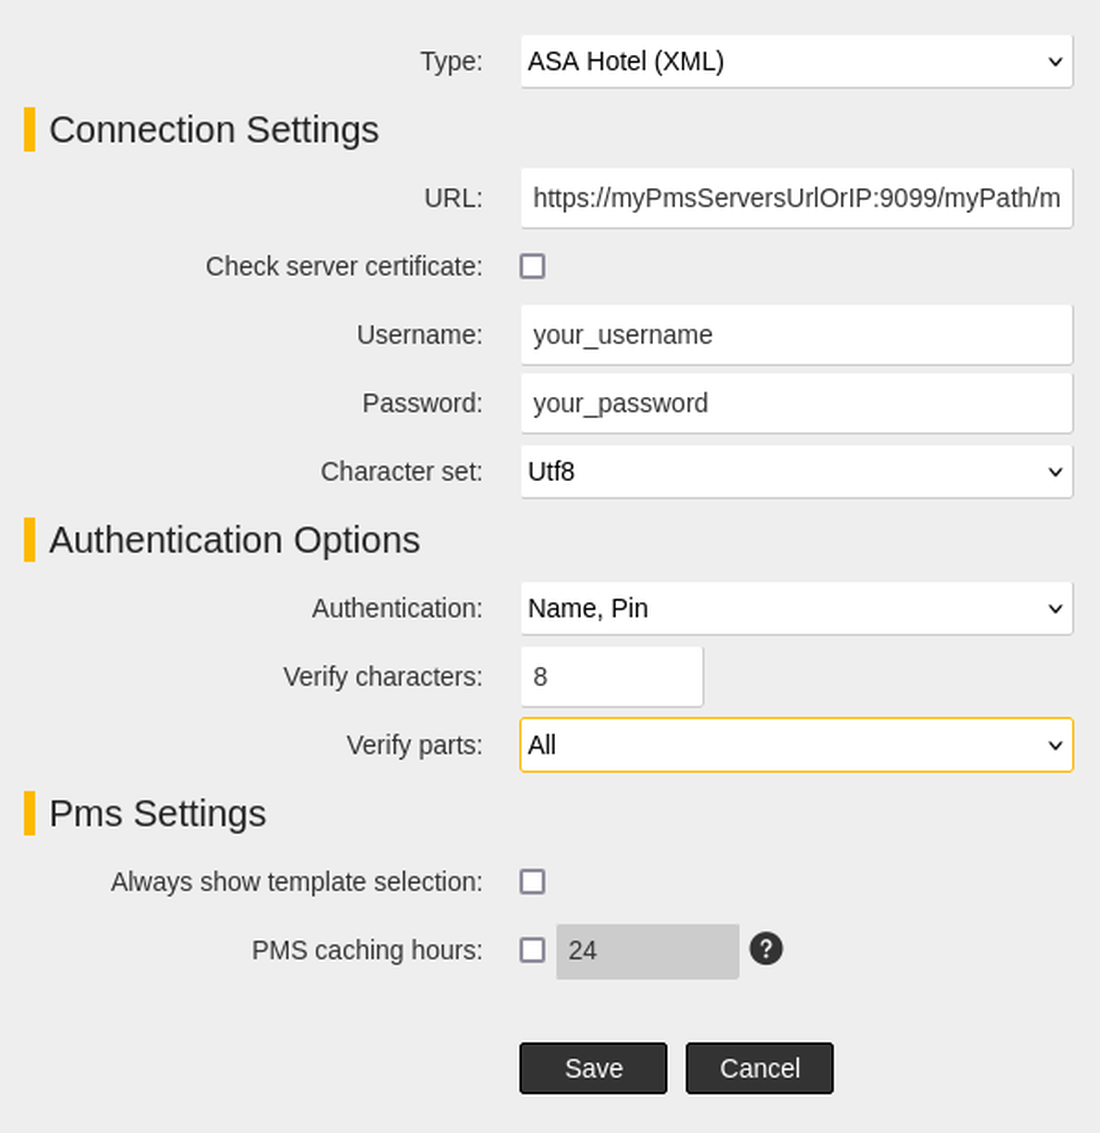
Task: Click the Cancel button
Action: coord(760,1068)
